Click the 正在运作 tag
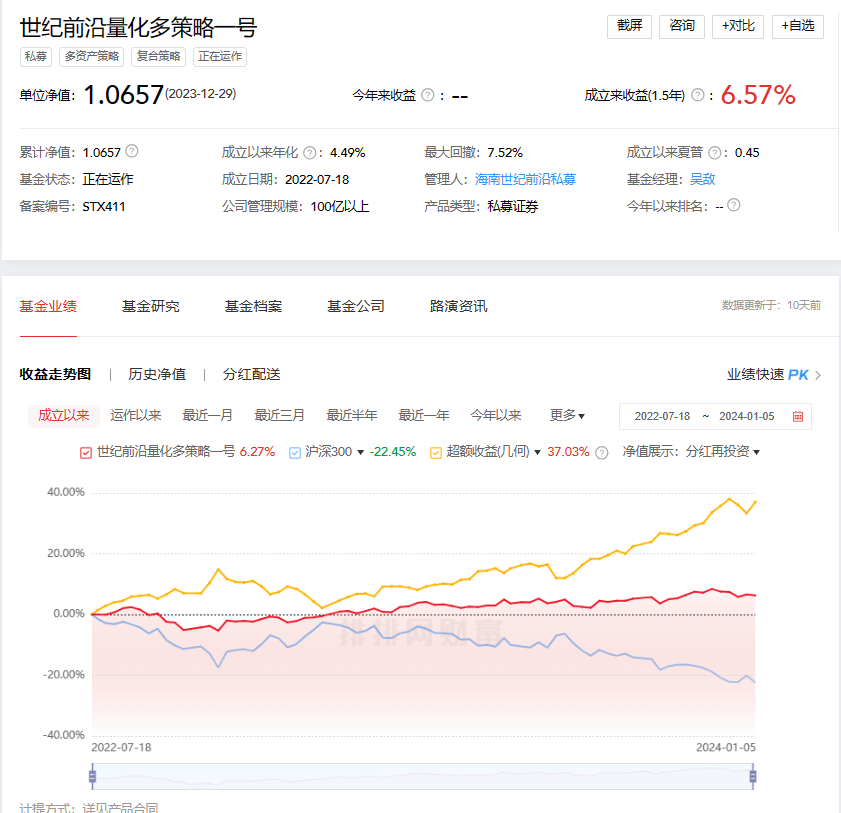The image size is (841, 813). click(x=220, y=56)
